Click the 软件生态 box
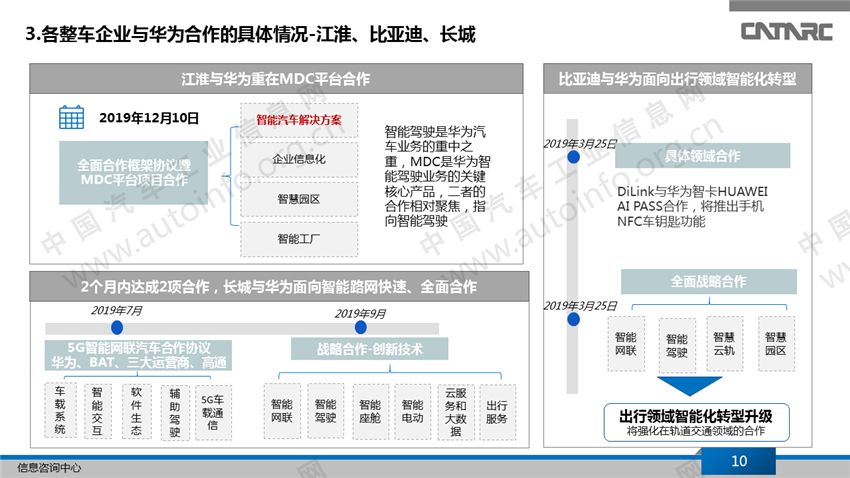This screenshot has width=850, height=478. pyautogui.click(x=137, y=411)
